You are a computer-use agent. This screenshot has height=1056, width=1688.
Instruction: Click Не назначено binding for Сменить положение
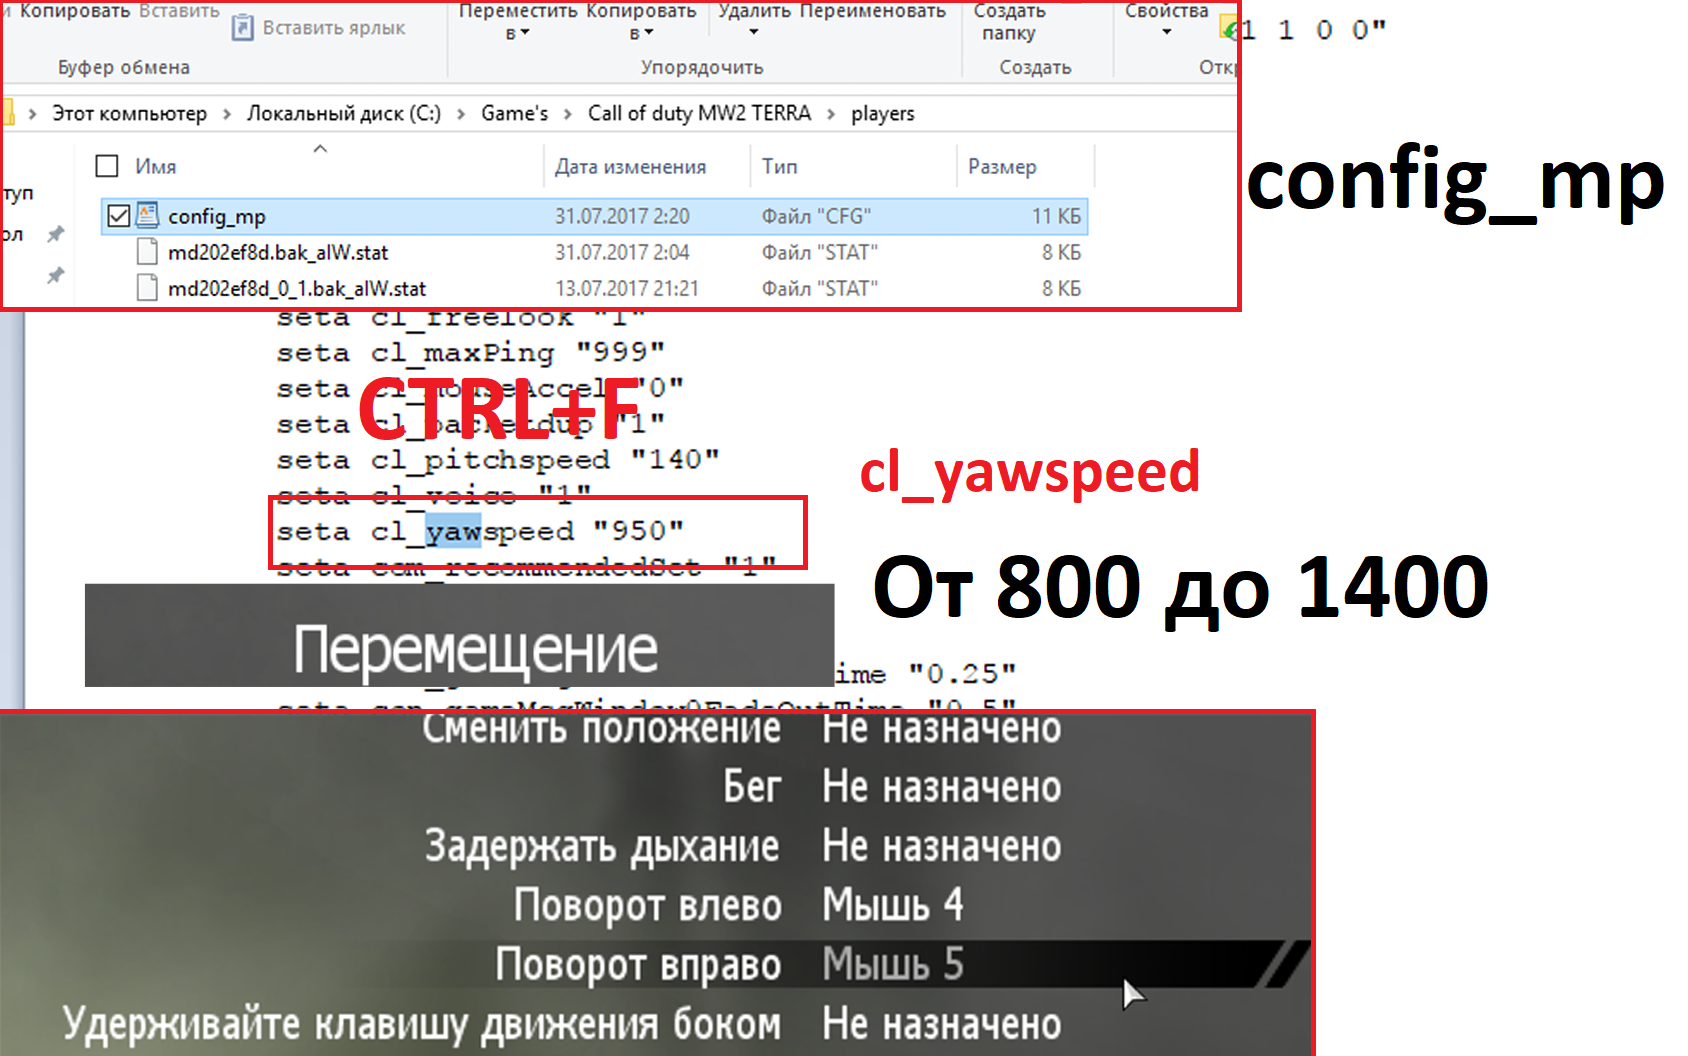[x=942, y=729]
